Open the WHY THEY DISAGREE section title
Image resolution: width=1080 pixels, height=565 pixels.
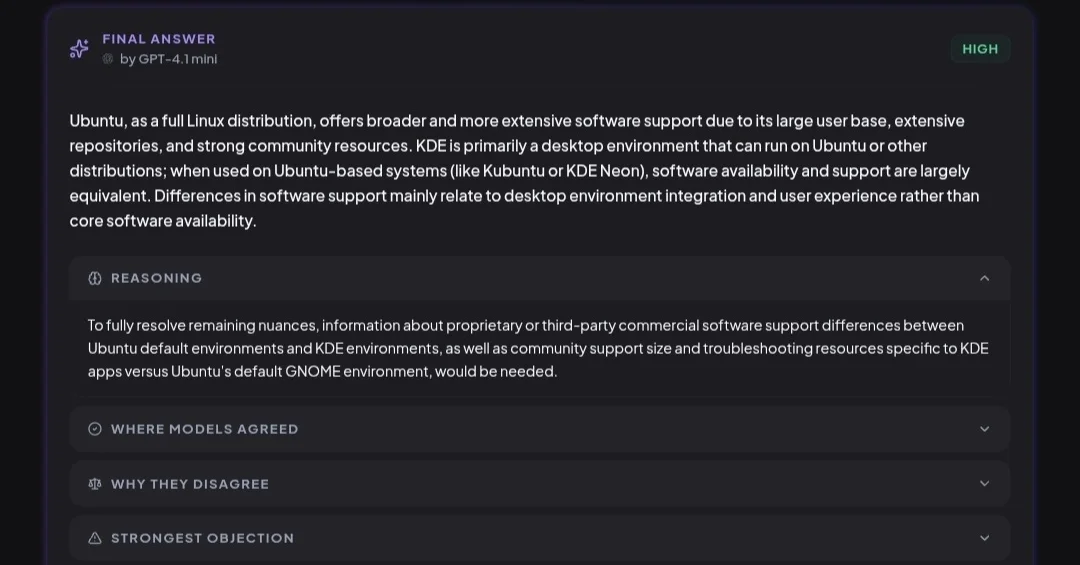189,484
